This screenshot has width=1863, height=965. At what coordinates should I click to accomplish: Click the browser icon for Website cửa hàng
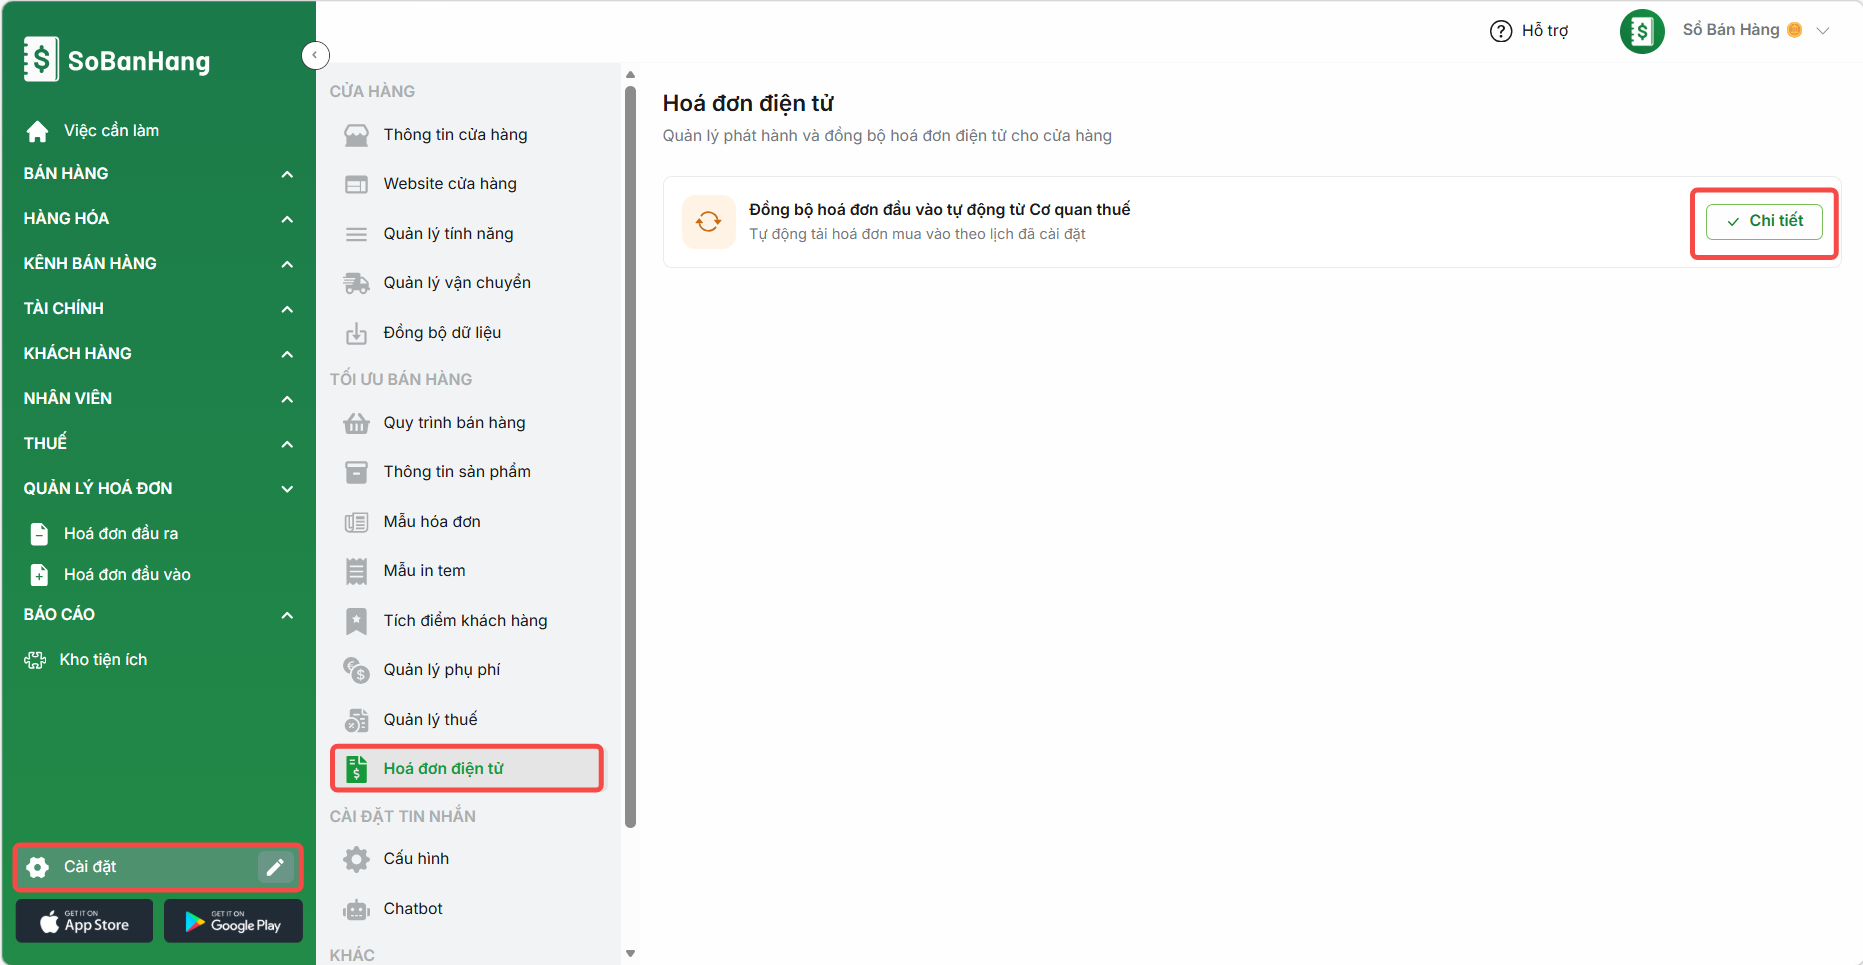[x=356, y=184]
